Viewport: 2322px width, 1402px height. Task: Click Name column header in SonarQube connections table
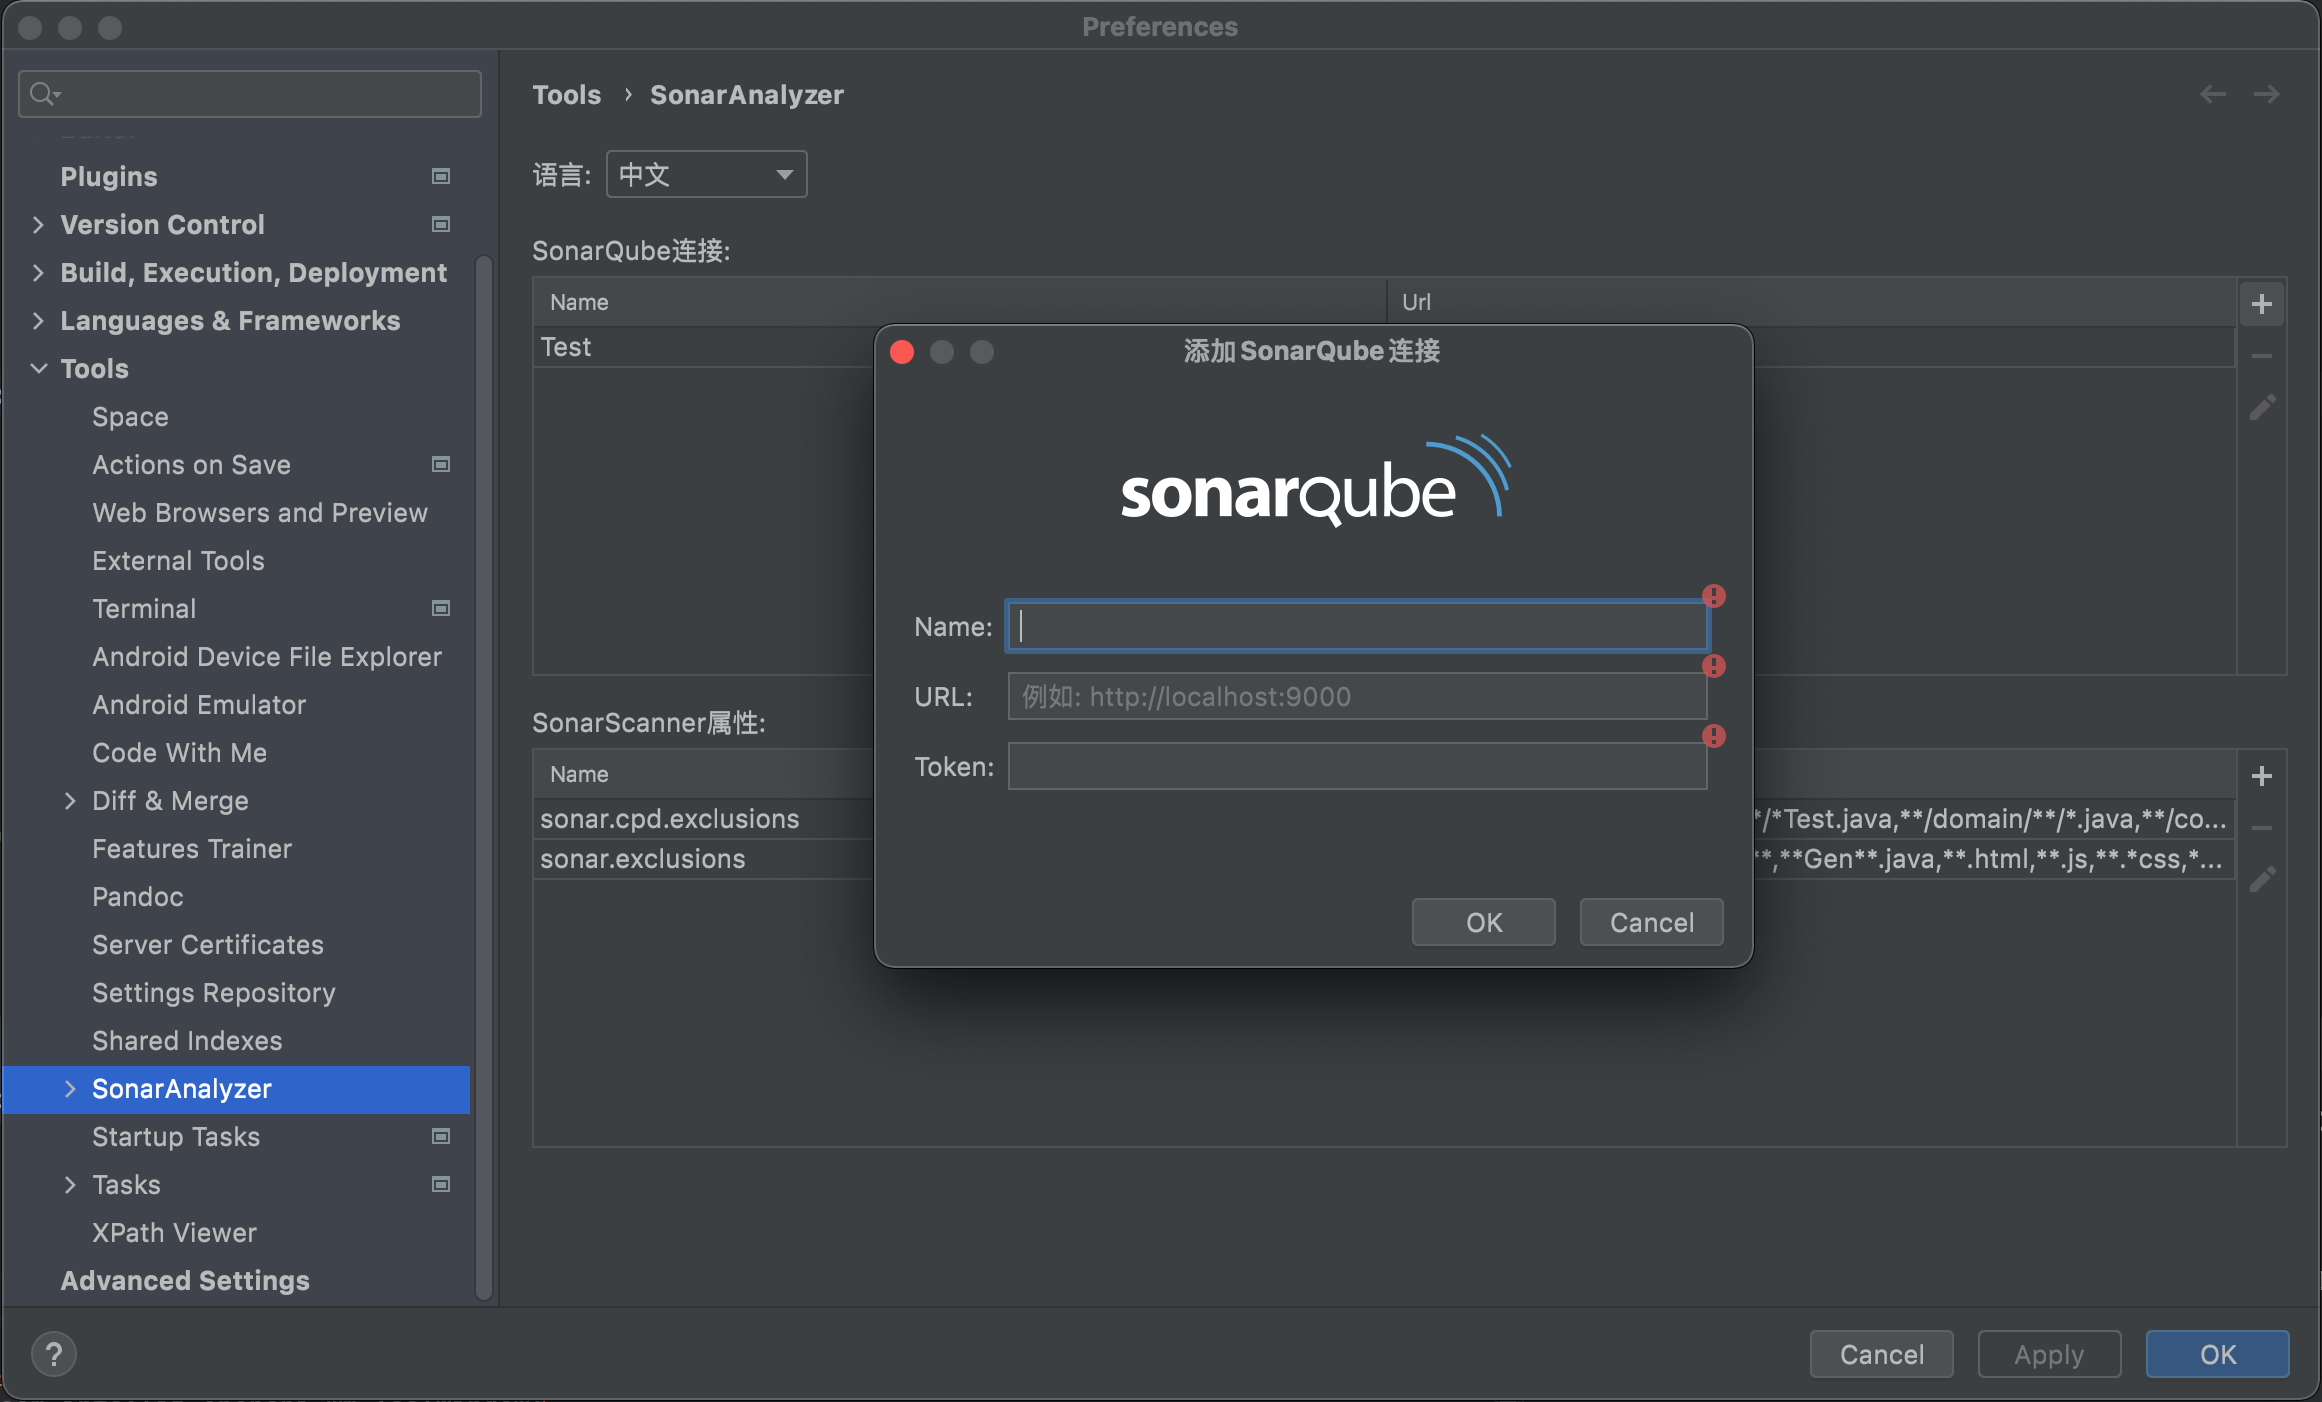click(960, 302)
